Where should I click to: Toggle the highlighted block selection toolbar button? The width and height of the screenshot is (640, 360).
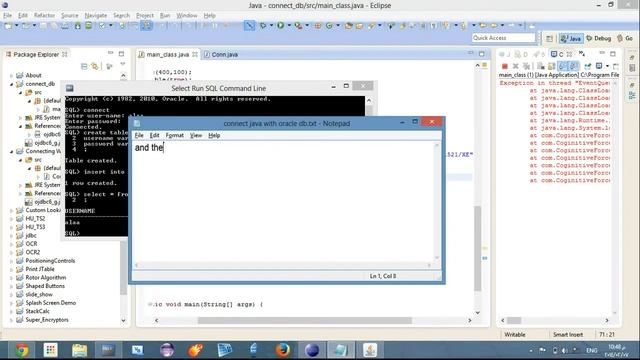coord(249,25)
